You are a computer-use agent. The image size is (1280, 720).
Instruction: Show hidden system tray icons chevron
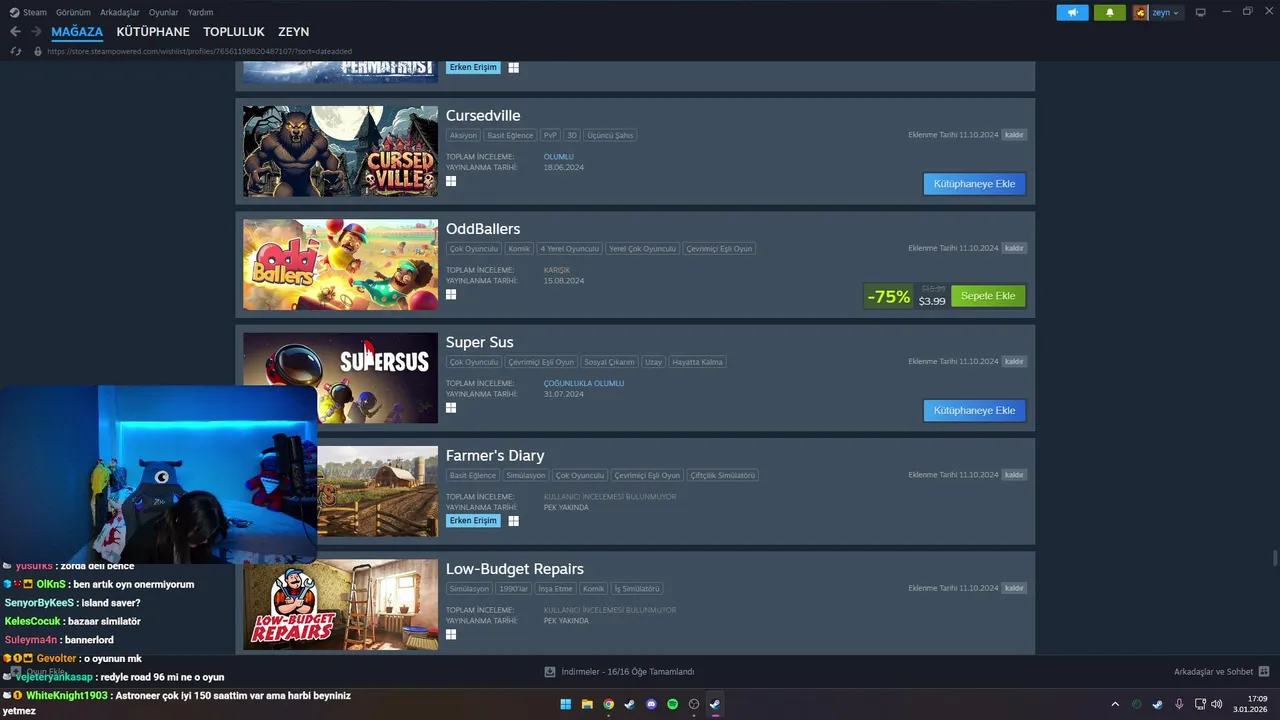[x=1115, y=704]
